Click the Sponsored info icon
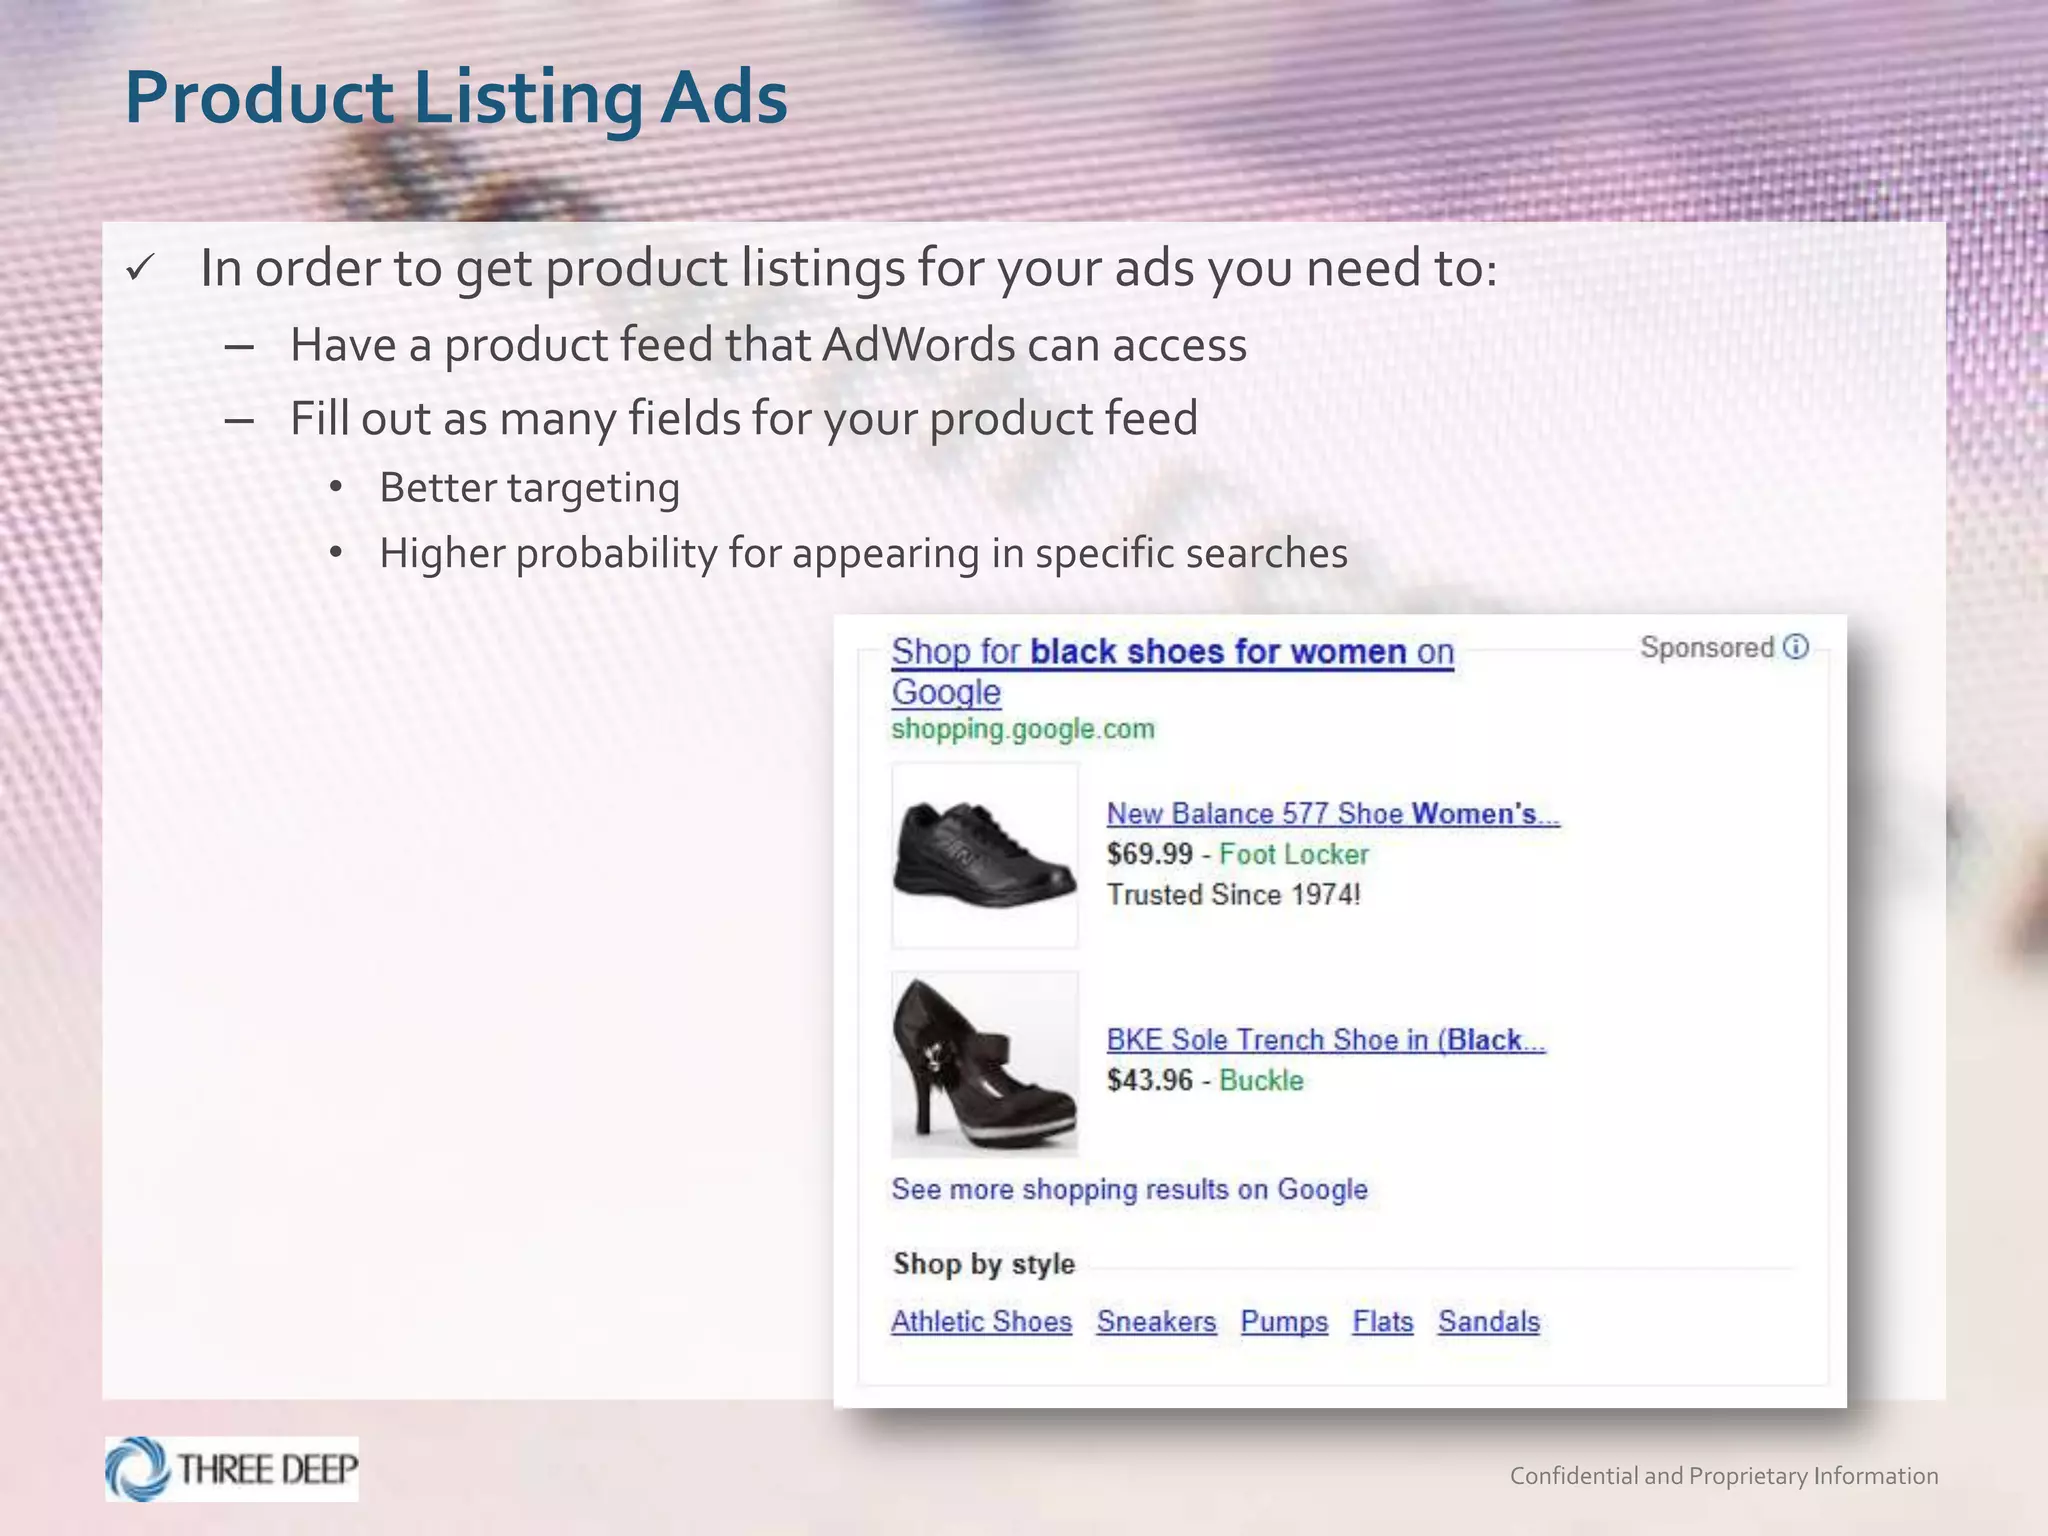This screenshot has height=1536, width=2048. point(1796,647)
